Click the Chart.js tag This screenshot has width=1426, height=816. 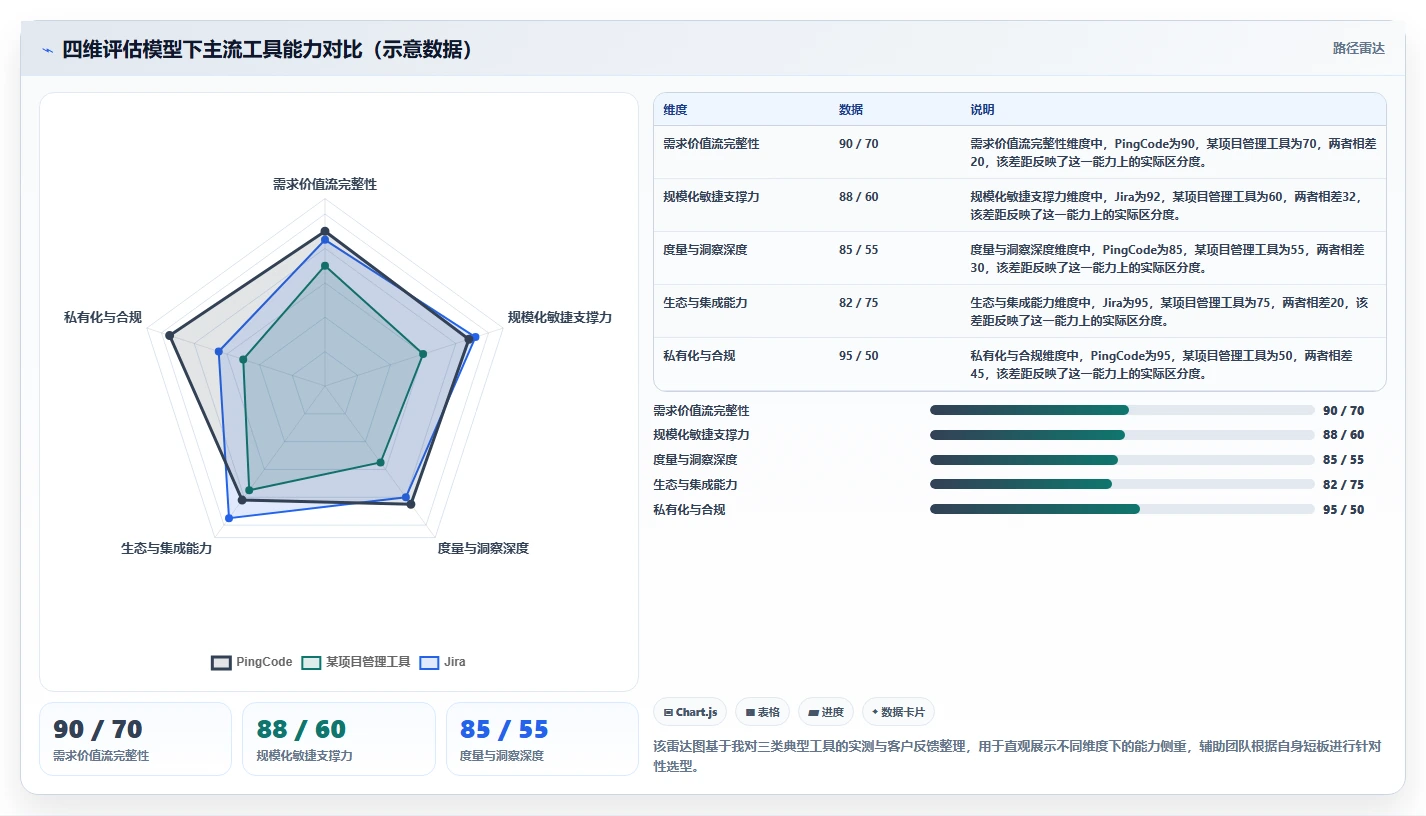tap(690, 712)
